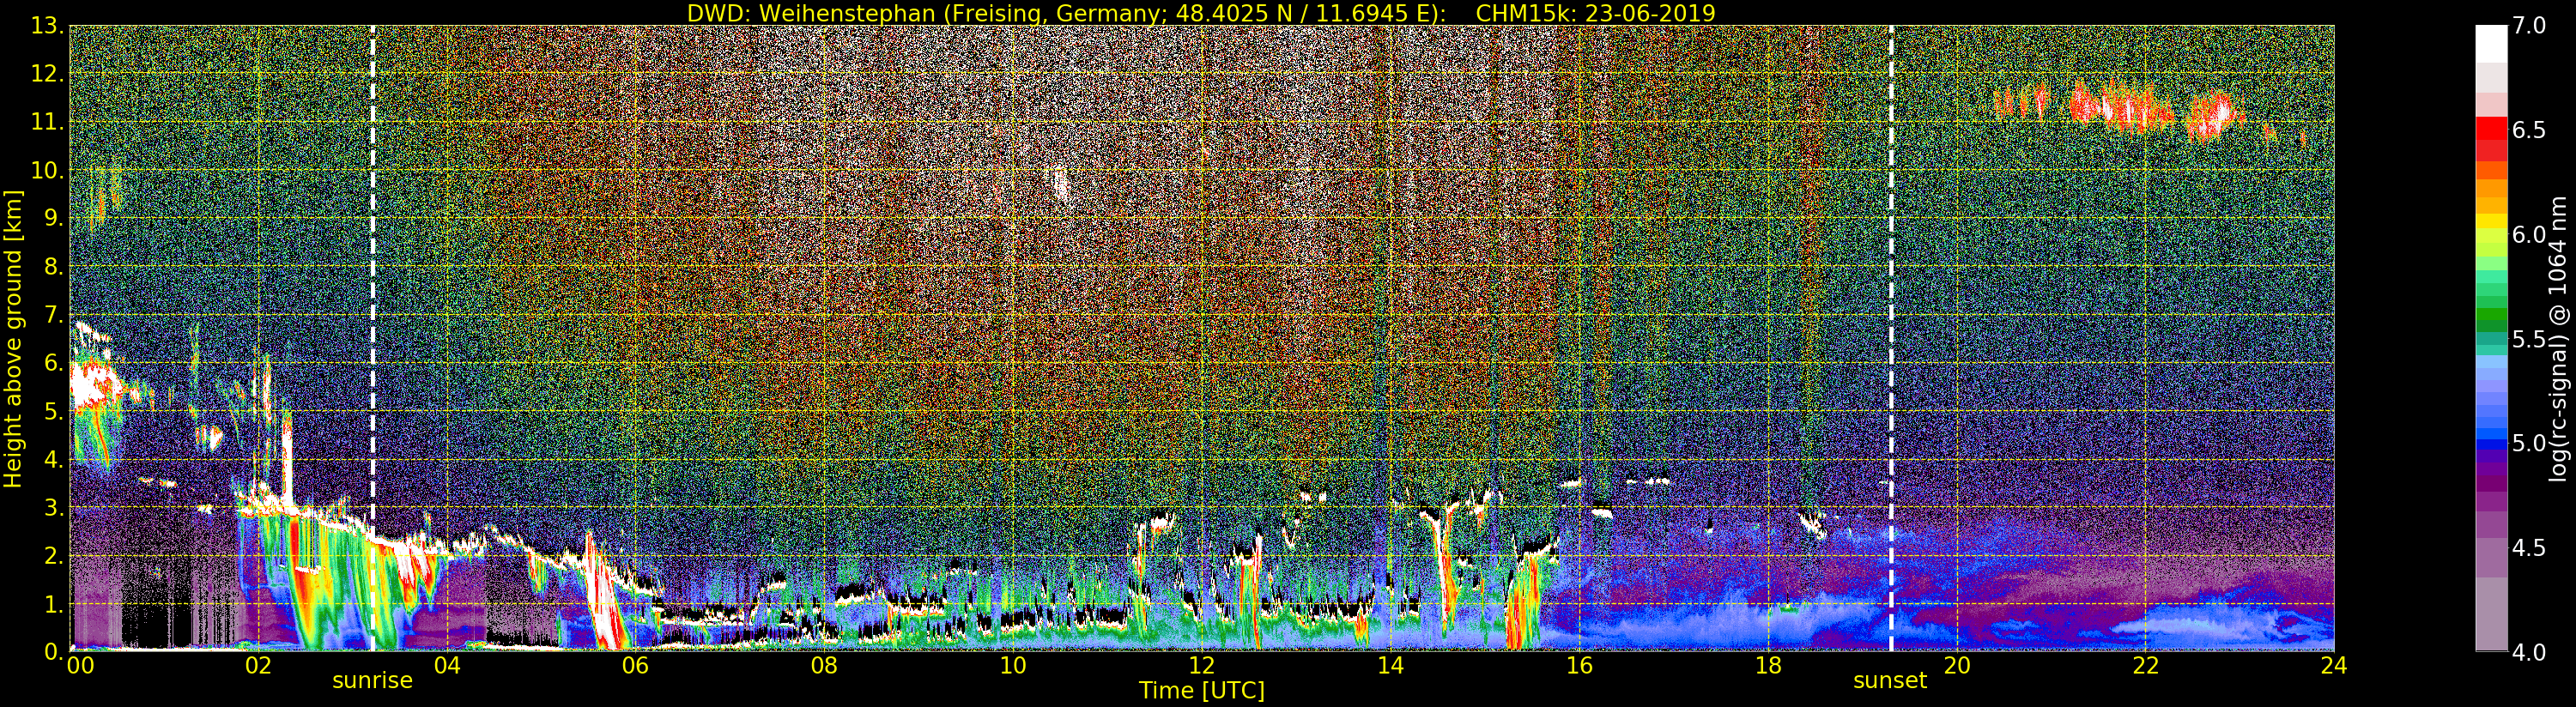
Task: Click the '4.' height axis tick label
Action: 53,458
